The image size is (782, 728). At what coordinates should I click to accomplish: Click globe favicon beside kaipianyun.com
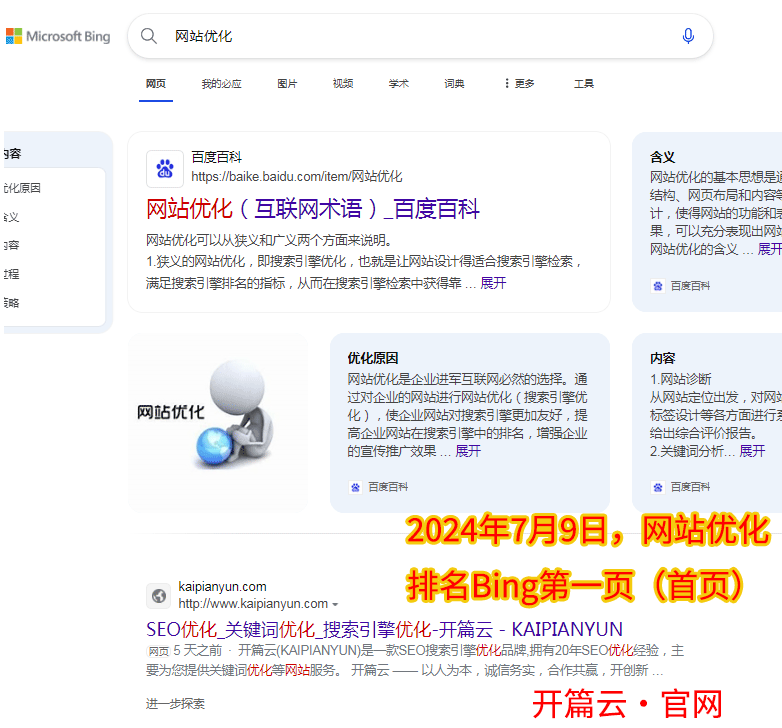pos(159,596)
